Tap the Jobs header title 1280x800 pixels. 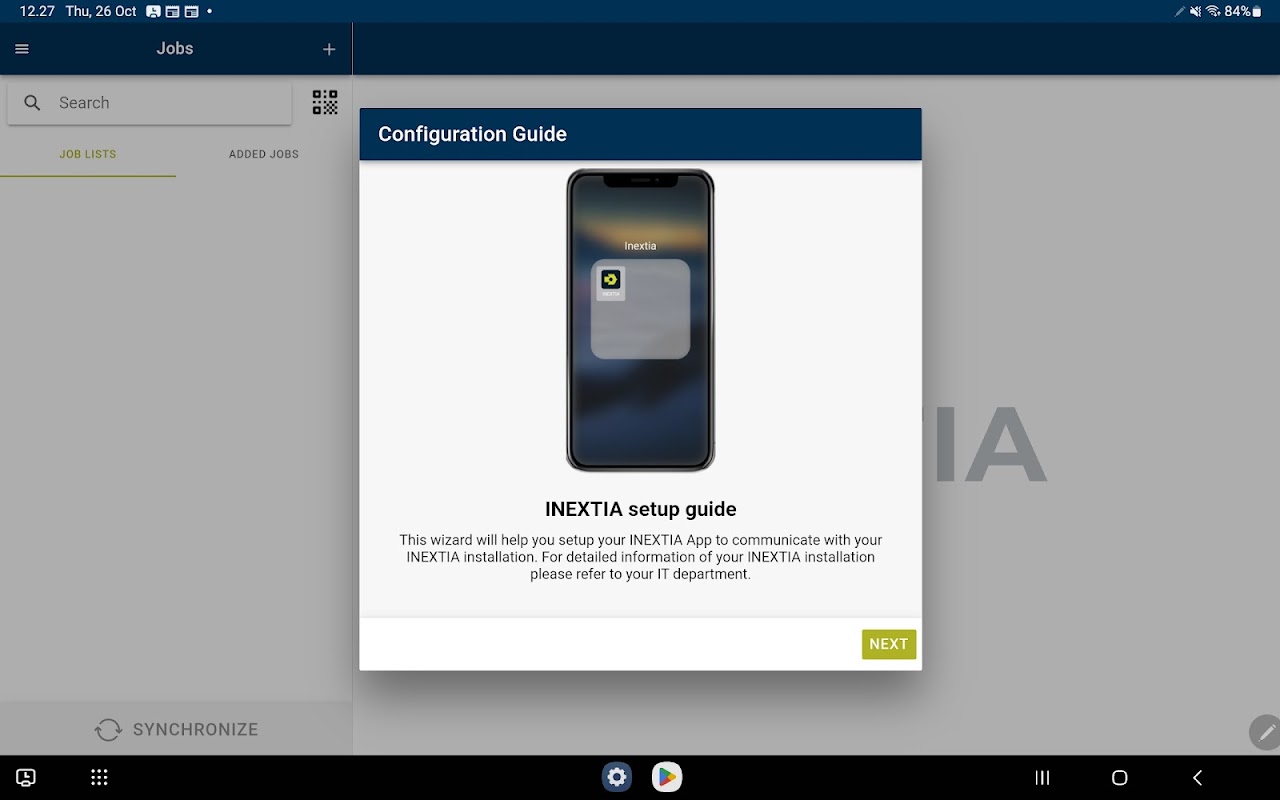(175, 48)
